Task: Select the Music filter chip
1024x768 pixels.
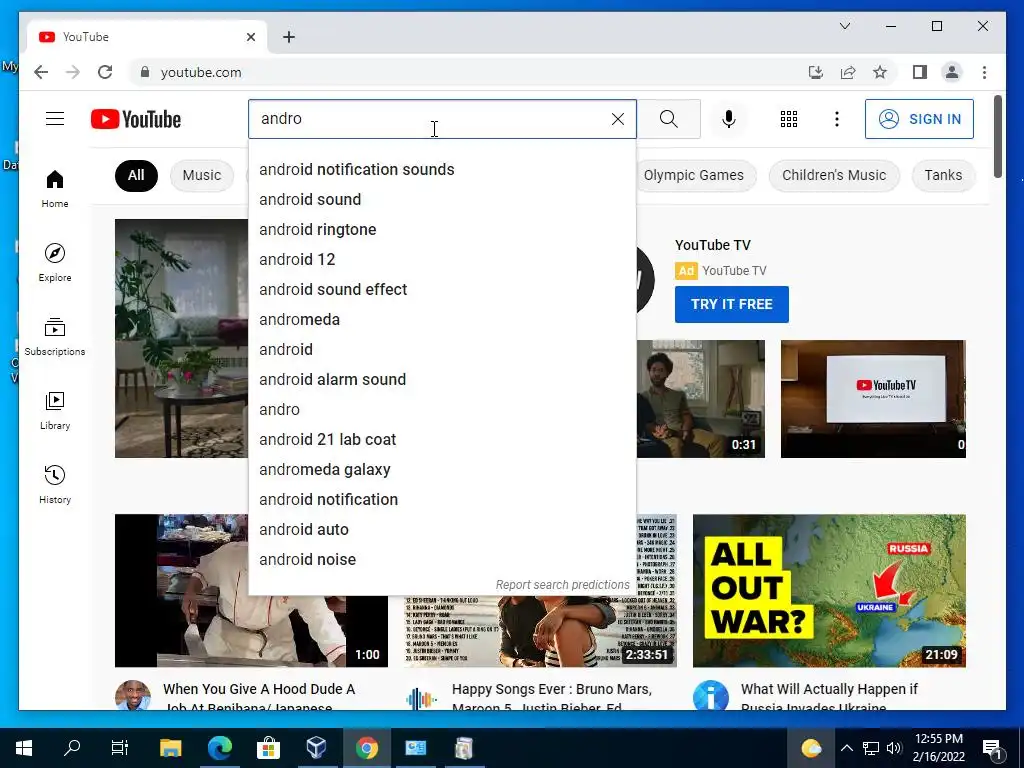Action: pos(202,175)
